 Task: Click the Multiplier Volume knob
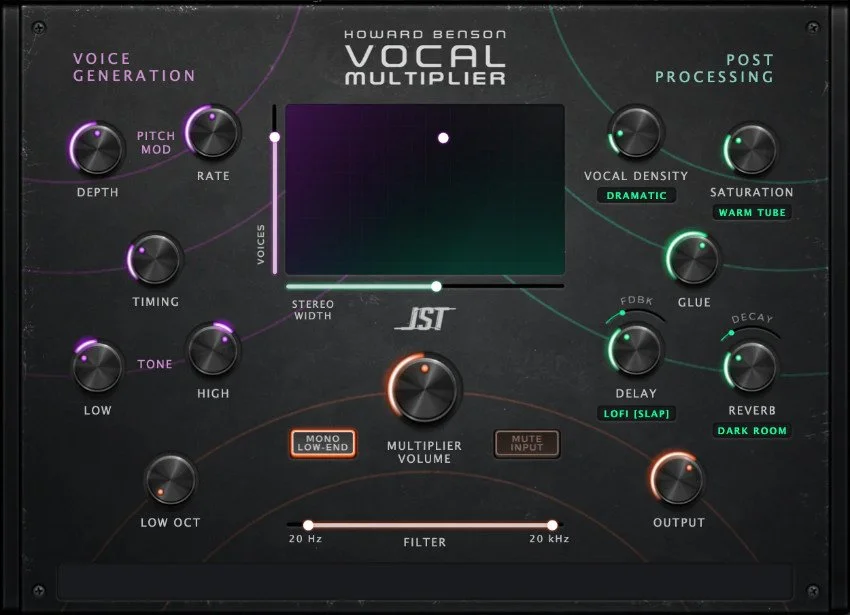click(x=424, y=387)
